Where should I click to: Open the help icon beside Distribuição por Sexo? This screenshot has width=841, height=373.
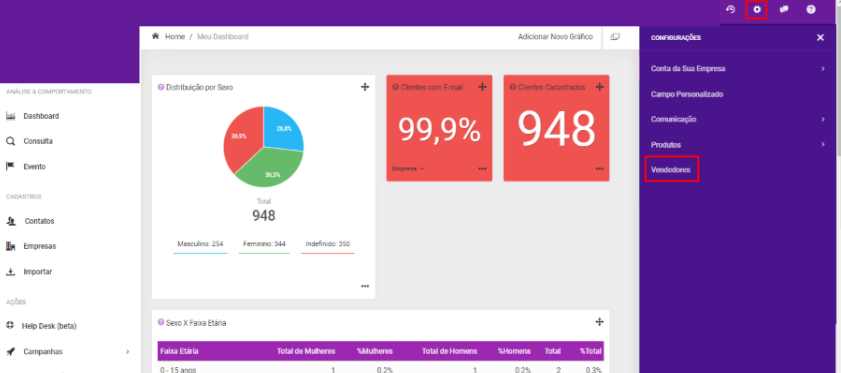pos(161,87)
